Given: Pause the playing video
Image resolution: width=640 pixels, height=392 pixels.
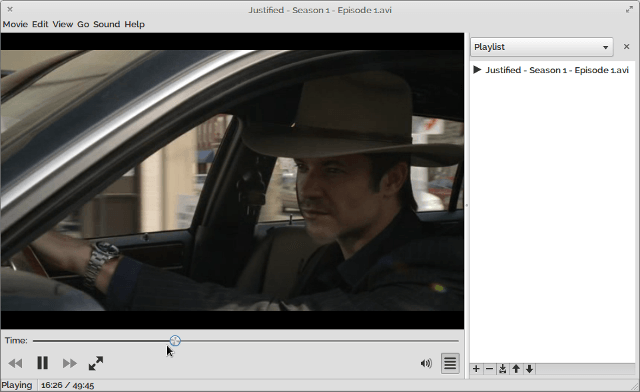Looking at the screenshot, I should click(42, 363).
